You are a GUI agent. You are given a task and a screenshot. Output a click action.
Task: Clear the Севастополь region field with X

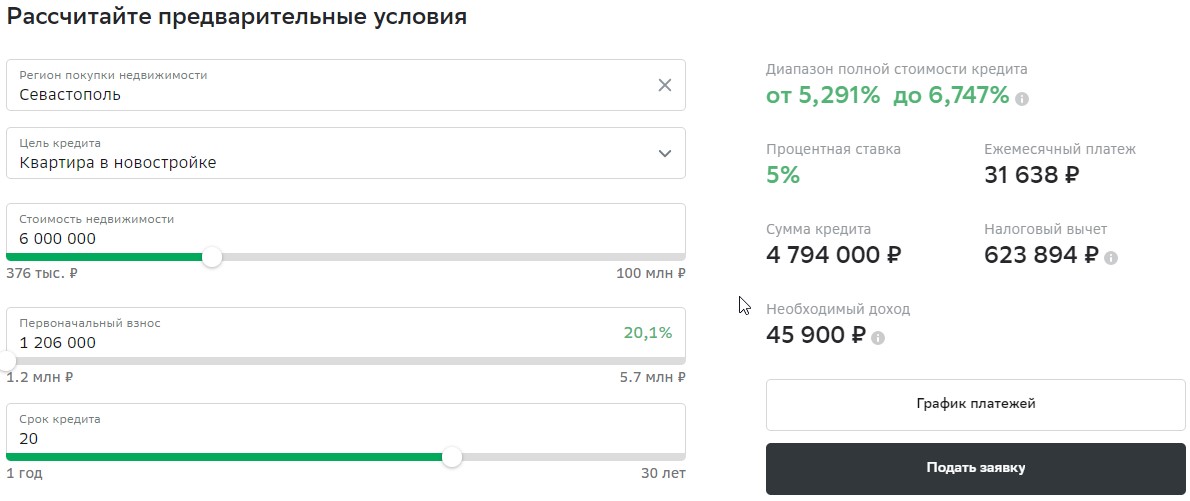pos(665,85)
